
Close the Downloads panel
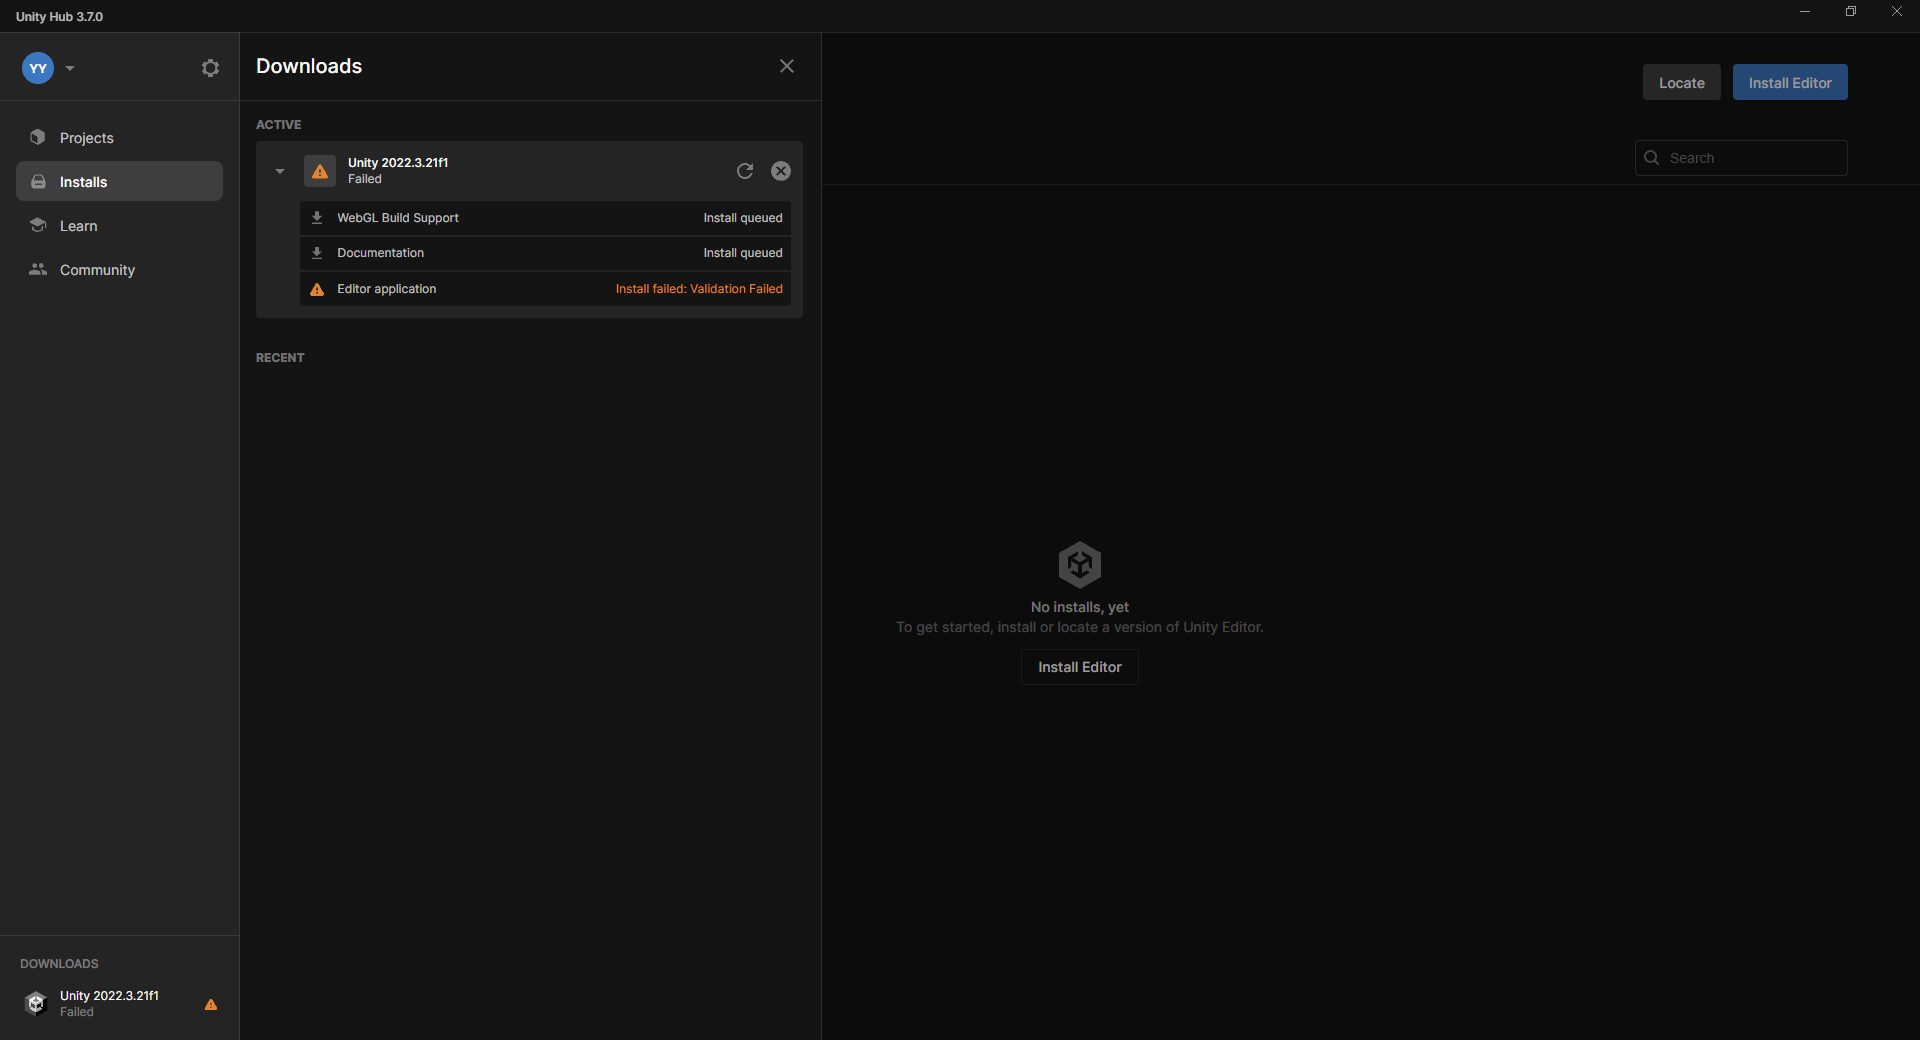click(787, 66)
